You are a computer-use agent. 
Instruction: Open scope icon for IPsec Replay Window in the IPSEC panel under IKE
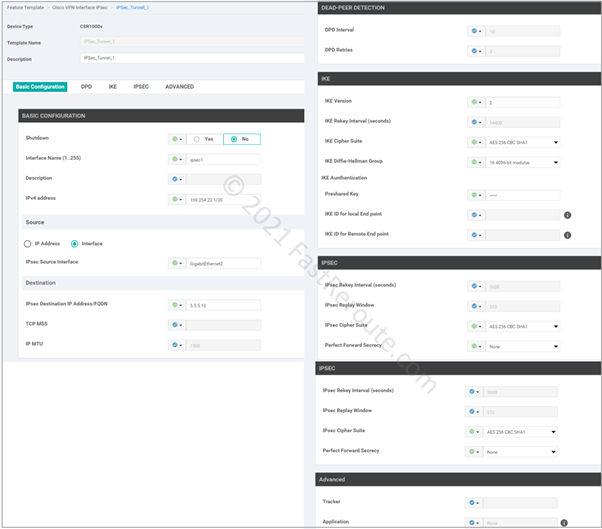tap(476, 306)
